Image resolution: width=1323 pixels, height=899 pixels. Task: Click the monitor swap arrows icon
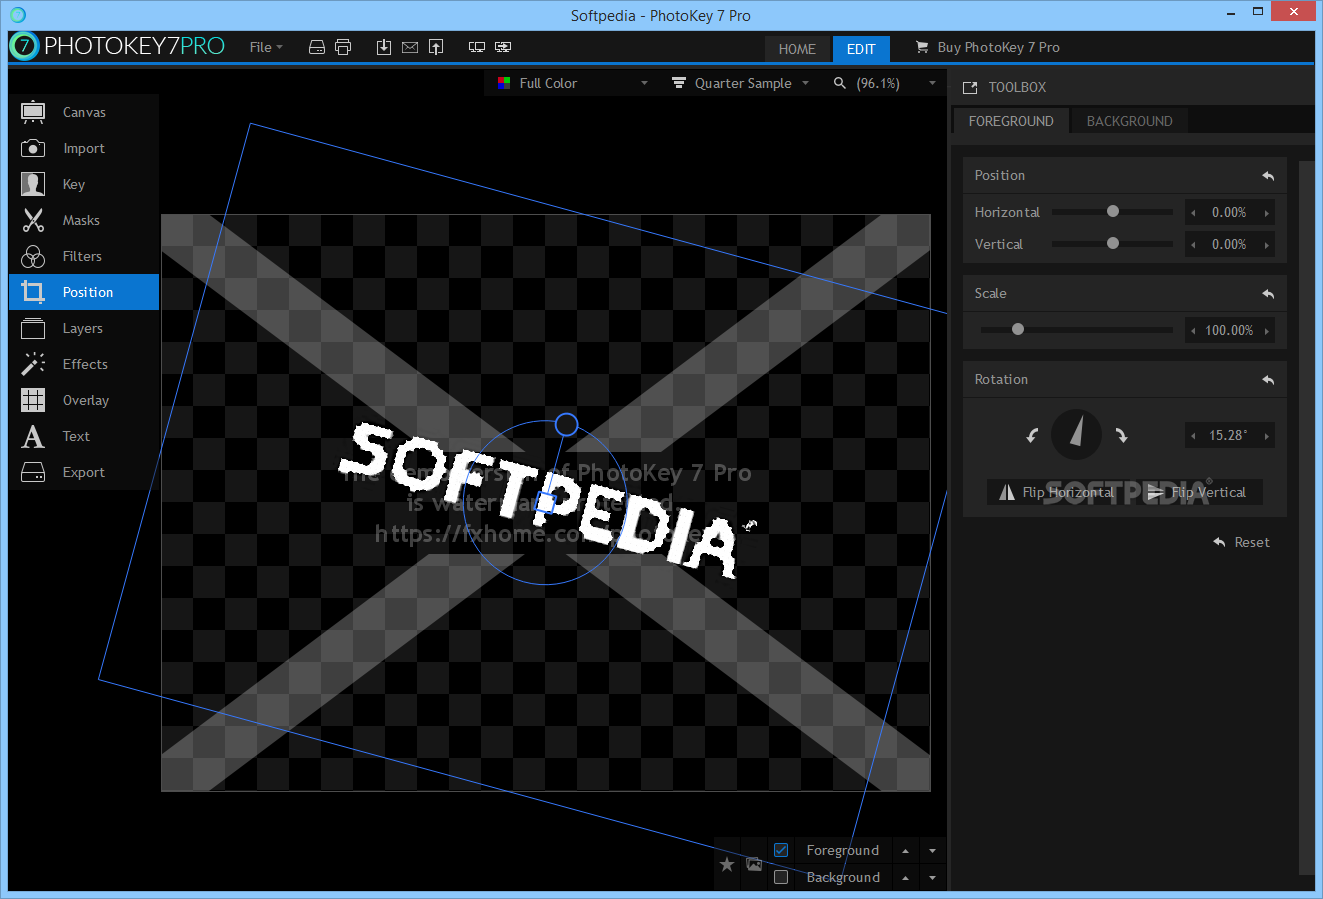click(x=503, y=47)
